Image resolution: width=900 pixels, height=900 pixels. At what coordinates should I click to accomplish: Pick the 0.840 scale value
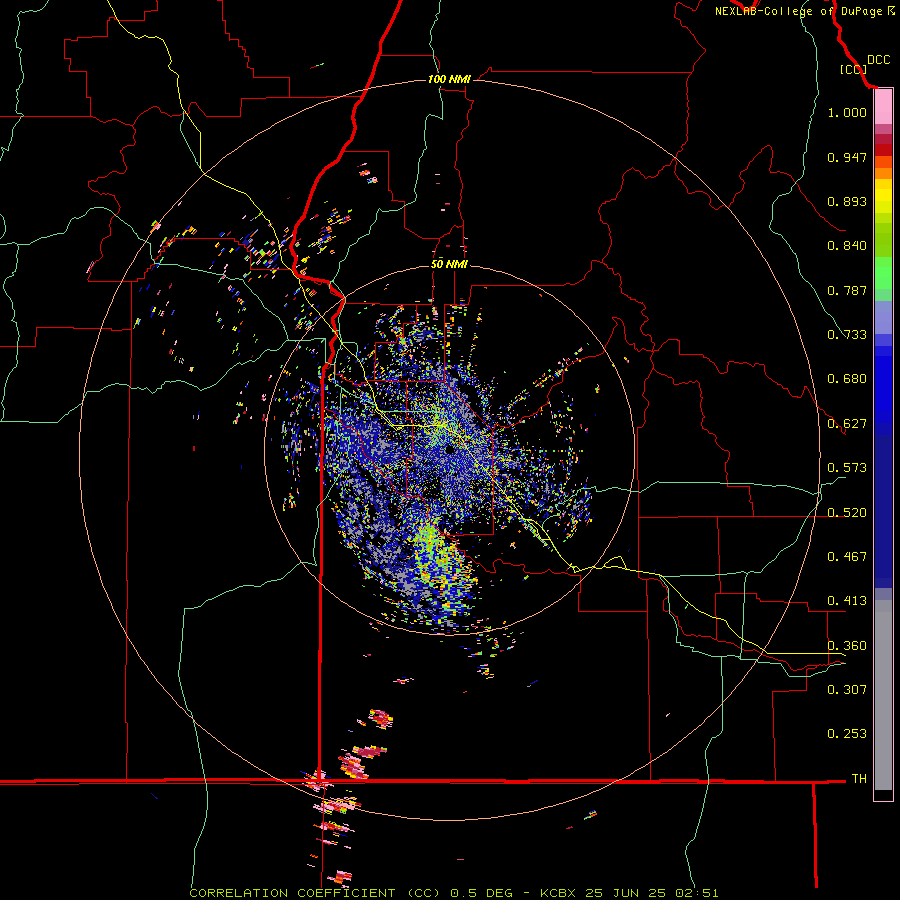click(847, 246)
